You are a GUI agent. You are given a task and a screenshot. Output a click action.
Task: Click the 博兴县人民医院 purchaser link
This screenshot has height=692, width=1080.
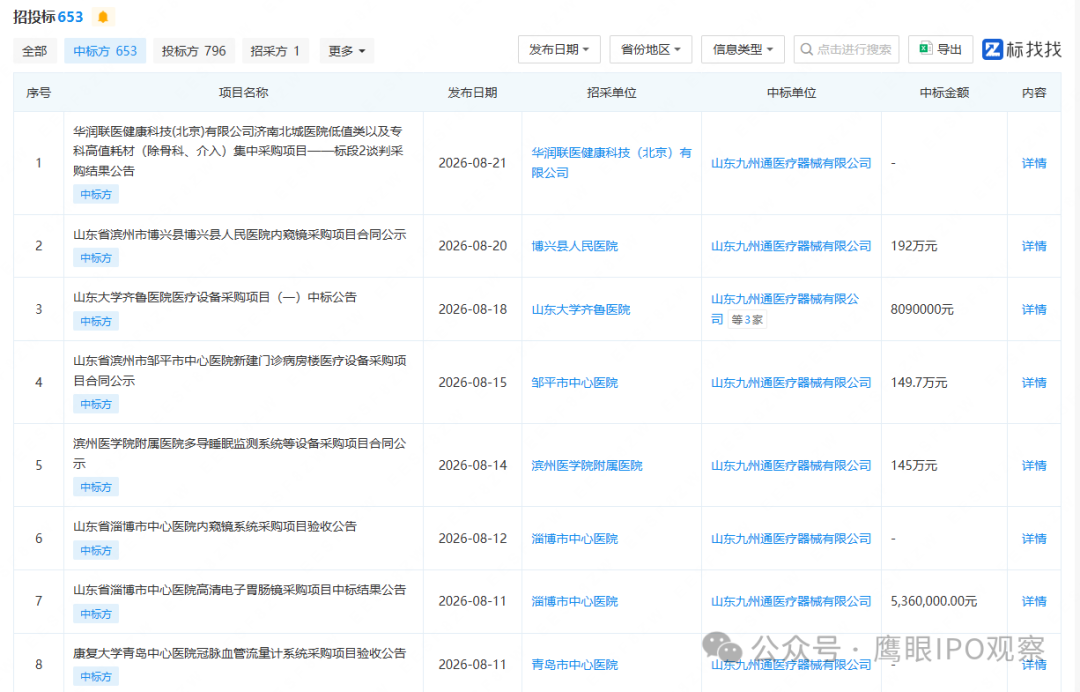(x=574, y=246)
